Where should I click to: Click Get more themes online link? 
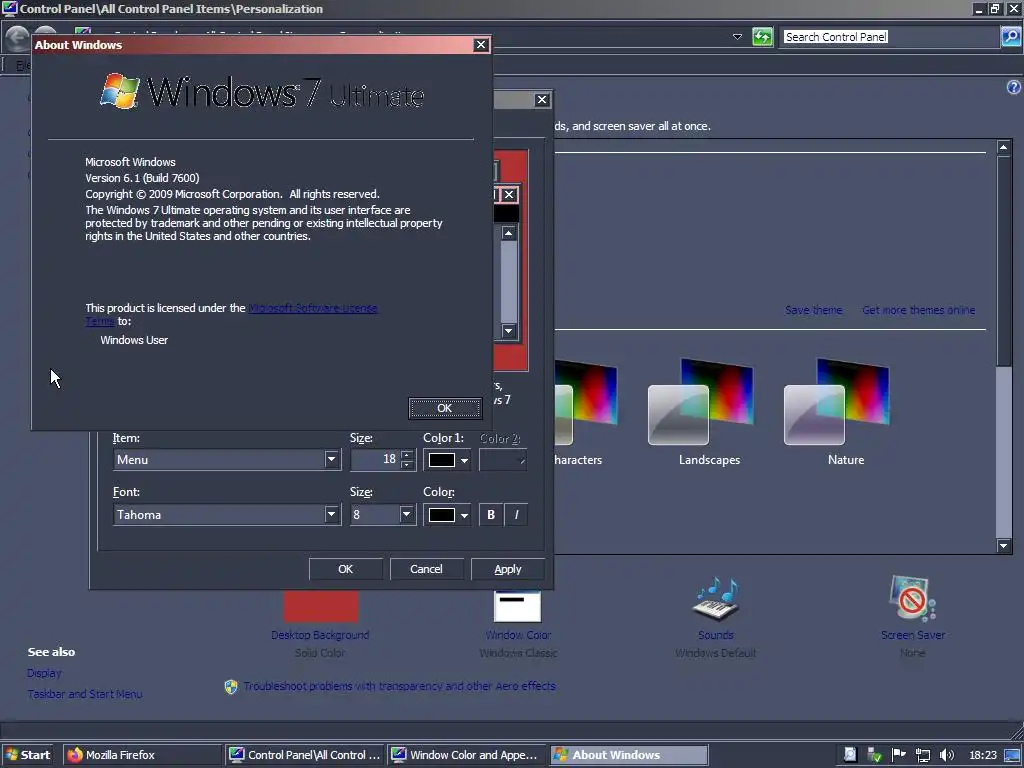pyautogui.click(x=918, y=310)
